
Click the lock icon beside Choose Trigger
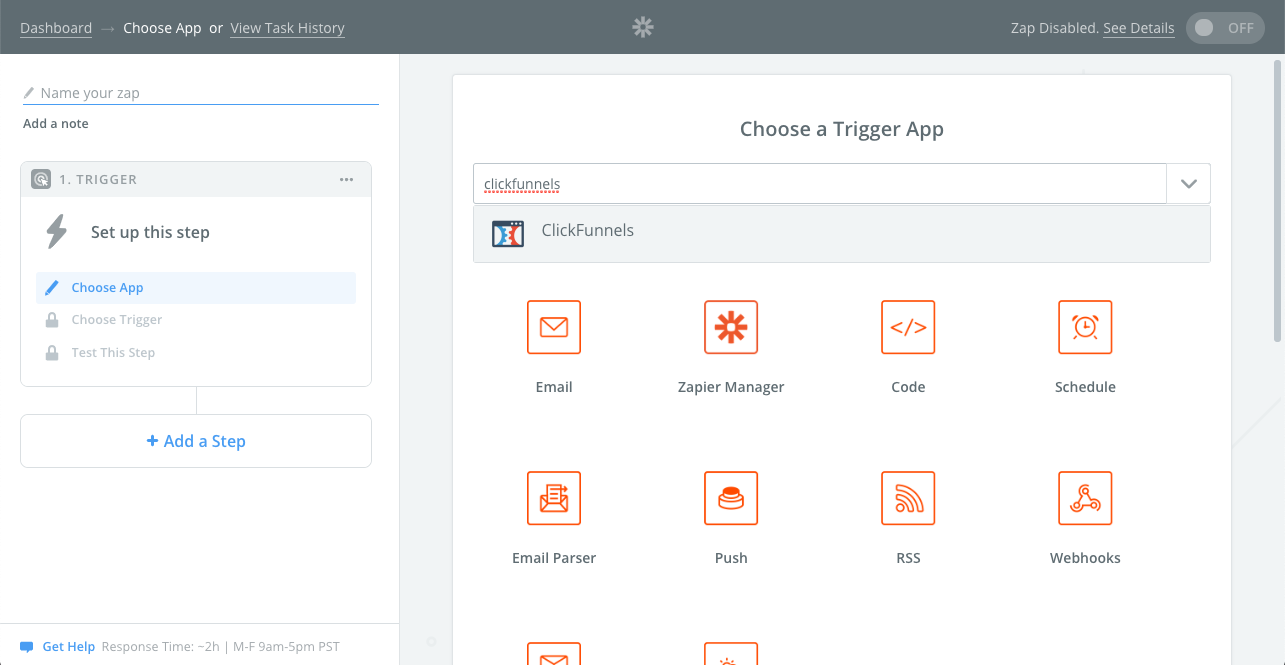(x=52, y=320)
